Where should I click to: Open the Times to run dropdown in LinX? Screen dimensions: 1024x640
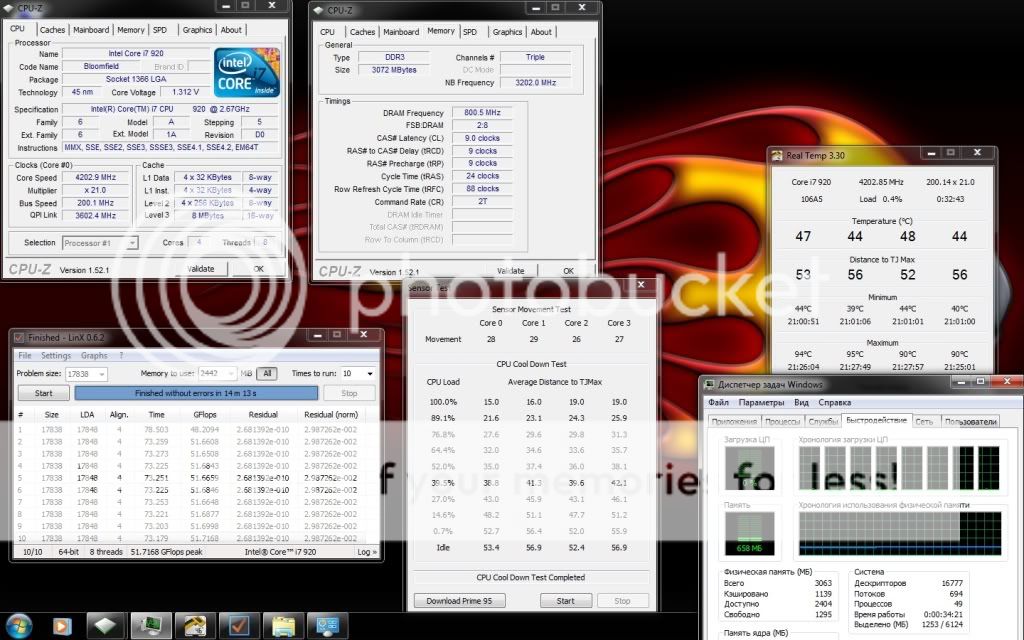point(370,374)
